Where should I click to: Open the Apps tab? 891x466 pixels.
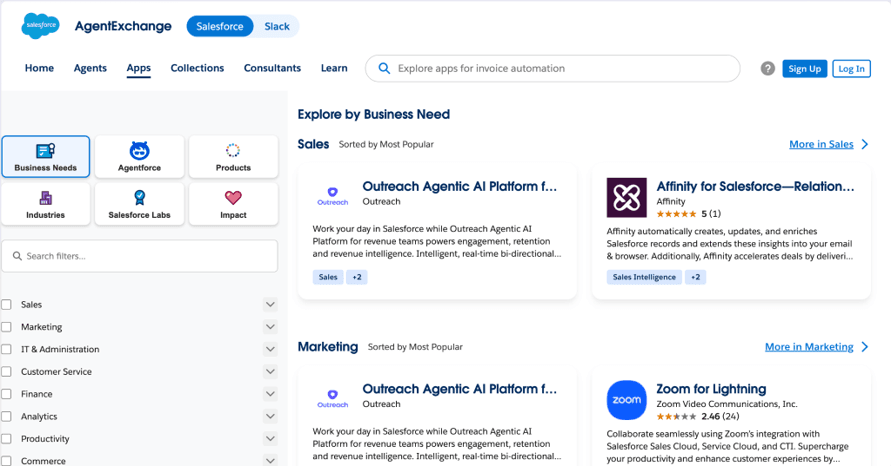[x=139, y=68]
